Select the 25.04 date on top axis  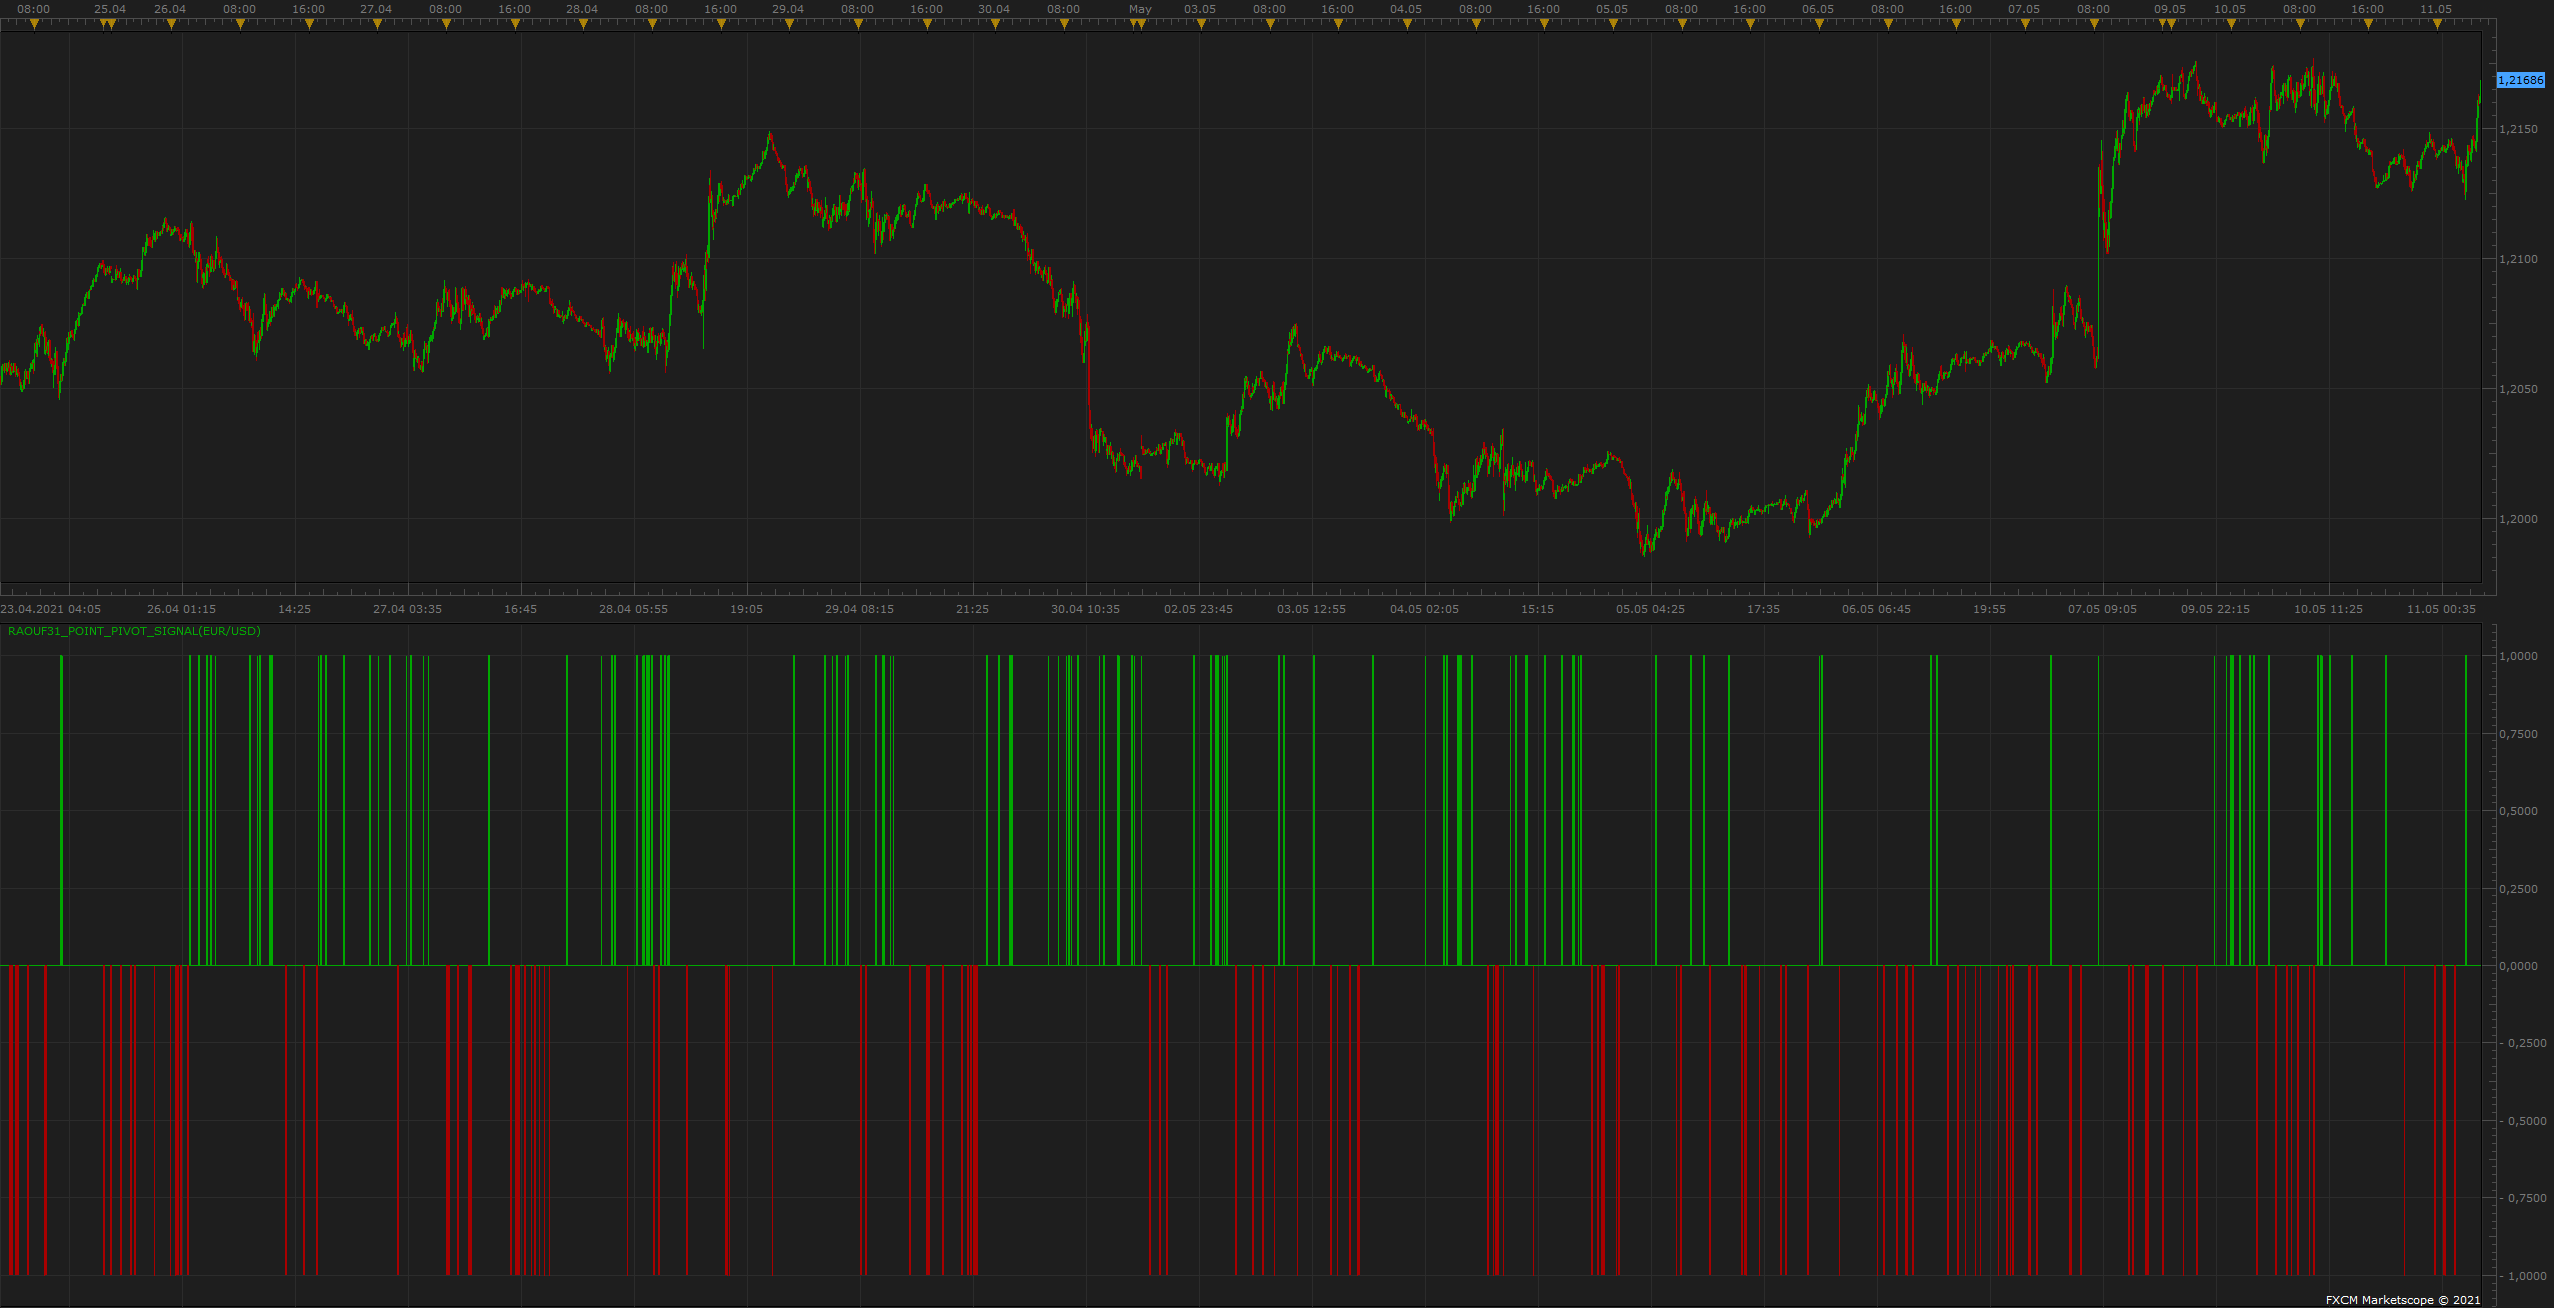[110, 9]
